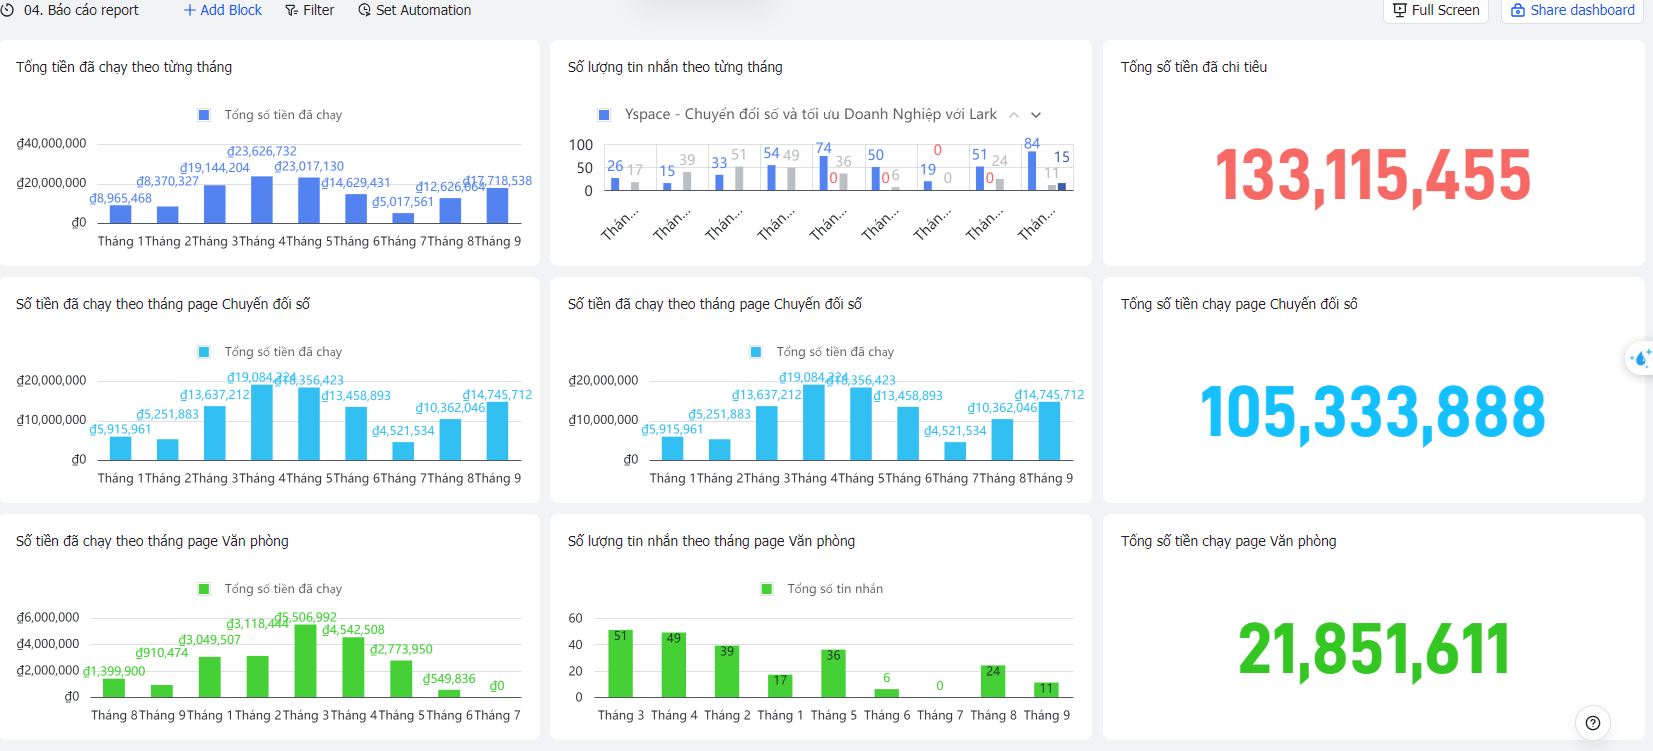Click the dashboard name 04. Báo cáo report
The width and height of the screenshot is (1653, 751).
(81, 10)
